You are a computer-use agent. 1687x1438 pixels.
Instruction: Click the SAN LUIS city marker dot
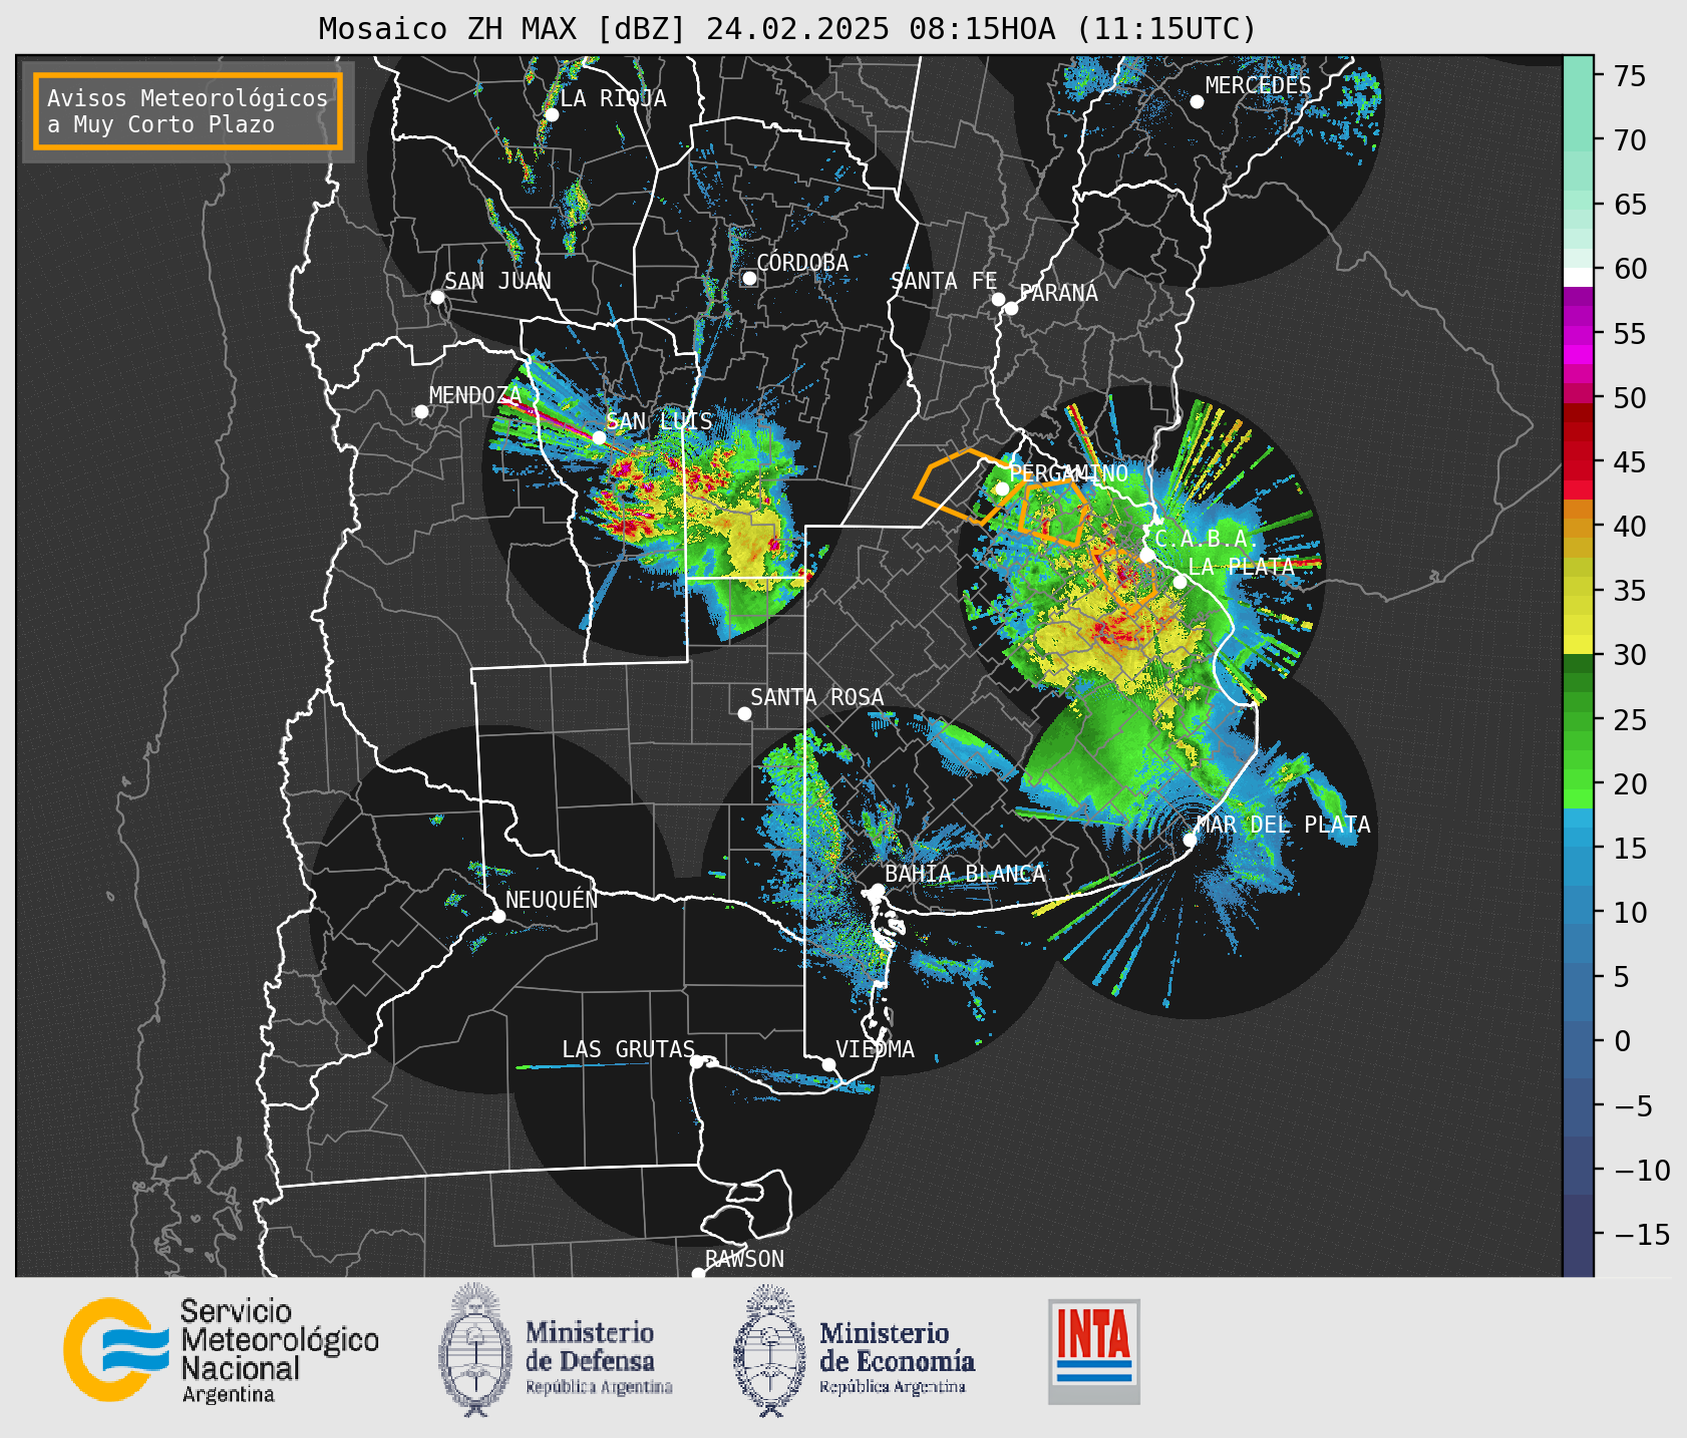coord(599,437)
